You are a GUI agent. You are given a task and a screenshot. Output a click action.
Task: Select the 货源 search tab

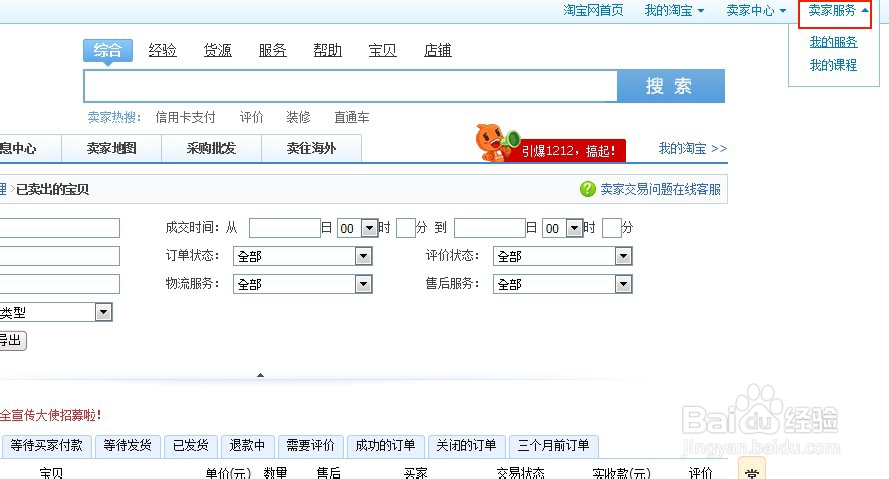[x=218, y=50]
